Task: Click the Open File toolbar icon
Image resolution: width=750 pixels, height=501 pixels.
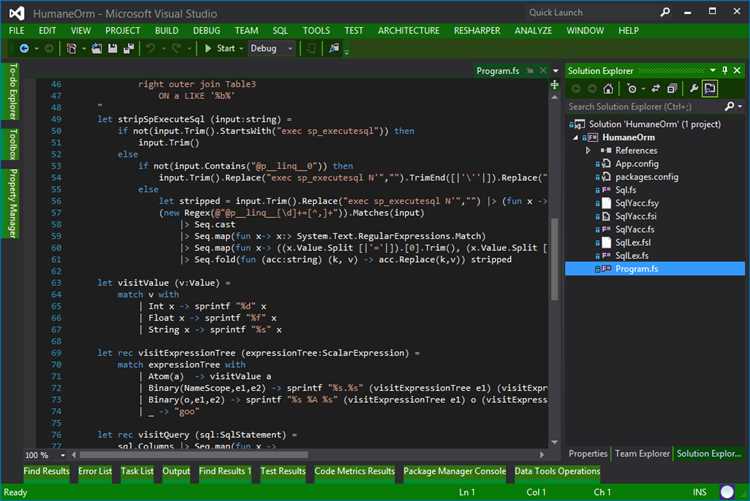Action: click(x=97, y=48)
